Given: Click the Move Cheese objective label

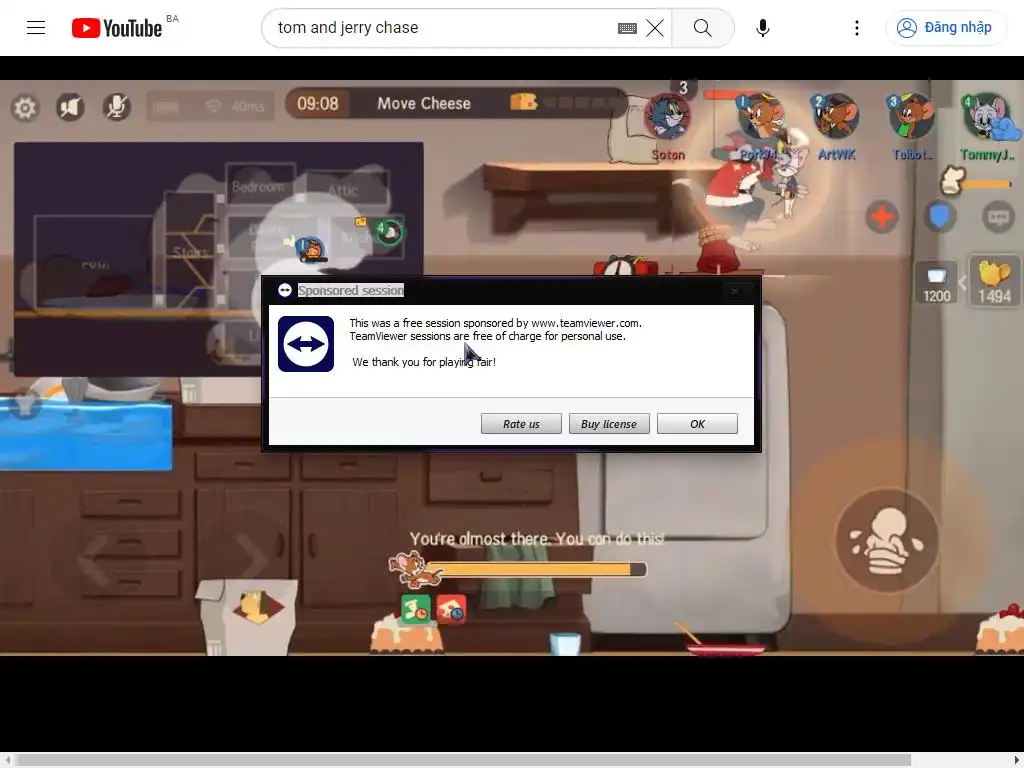Looking at the screenshot, I should (x=424, y=104).
